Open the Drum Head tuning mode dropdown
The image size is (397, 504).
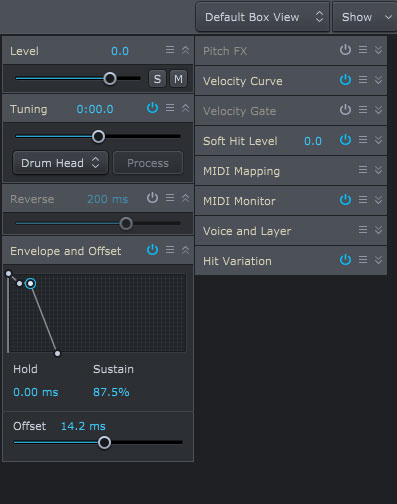(60, 163)
